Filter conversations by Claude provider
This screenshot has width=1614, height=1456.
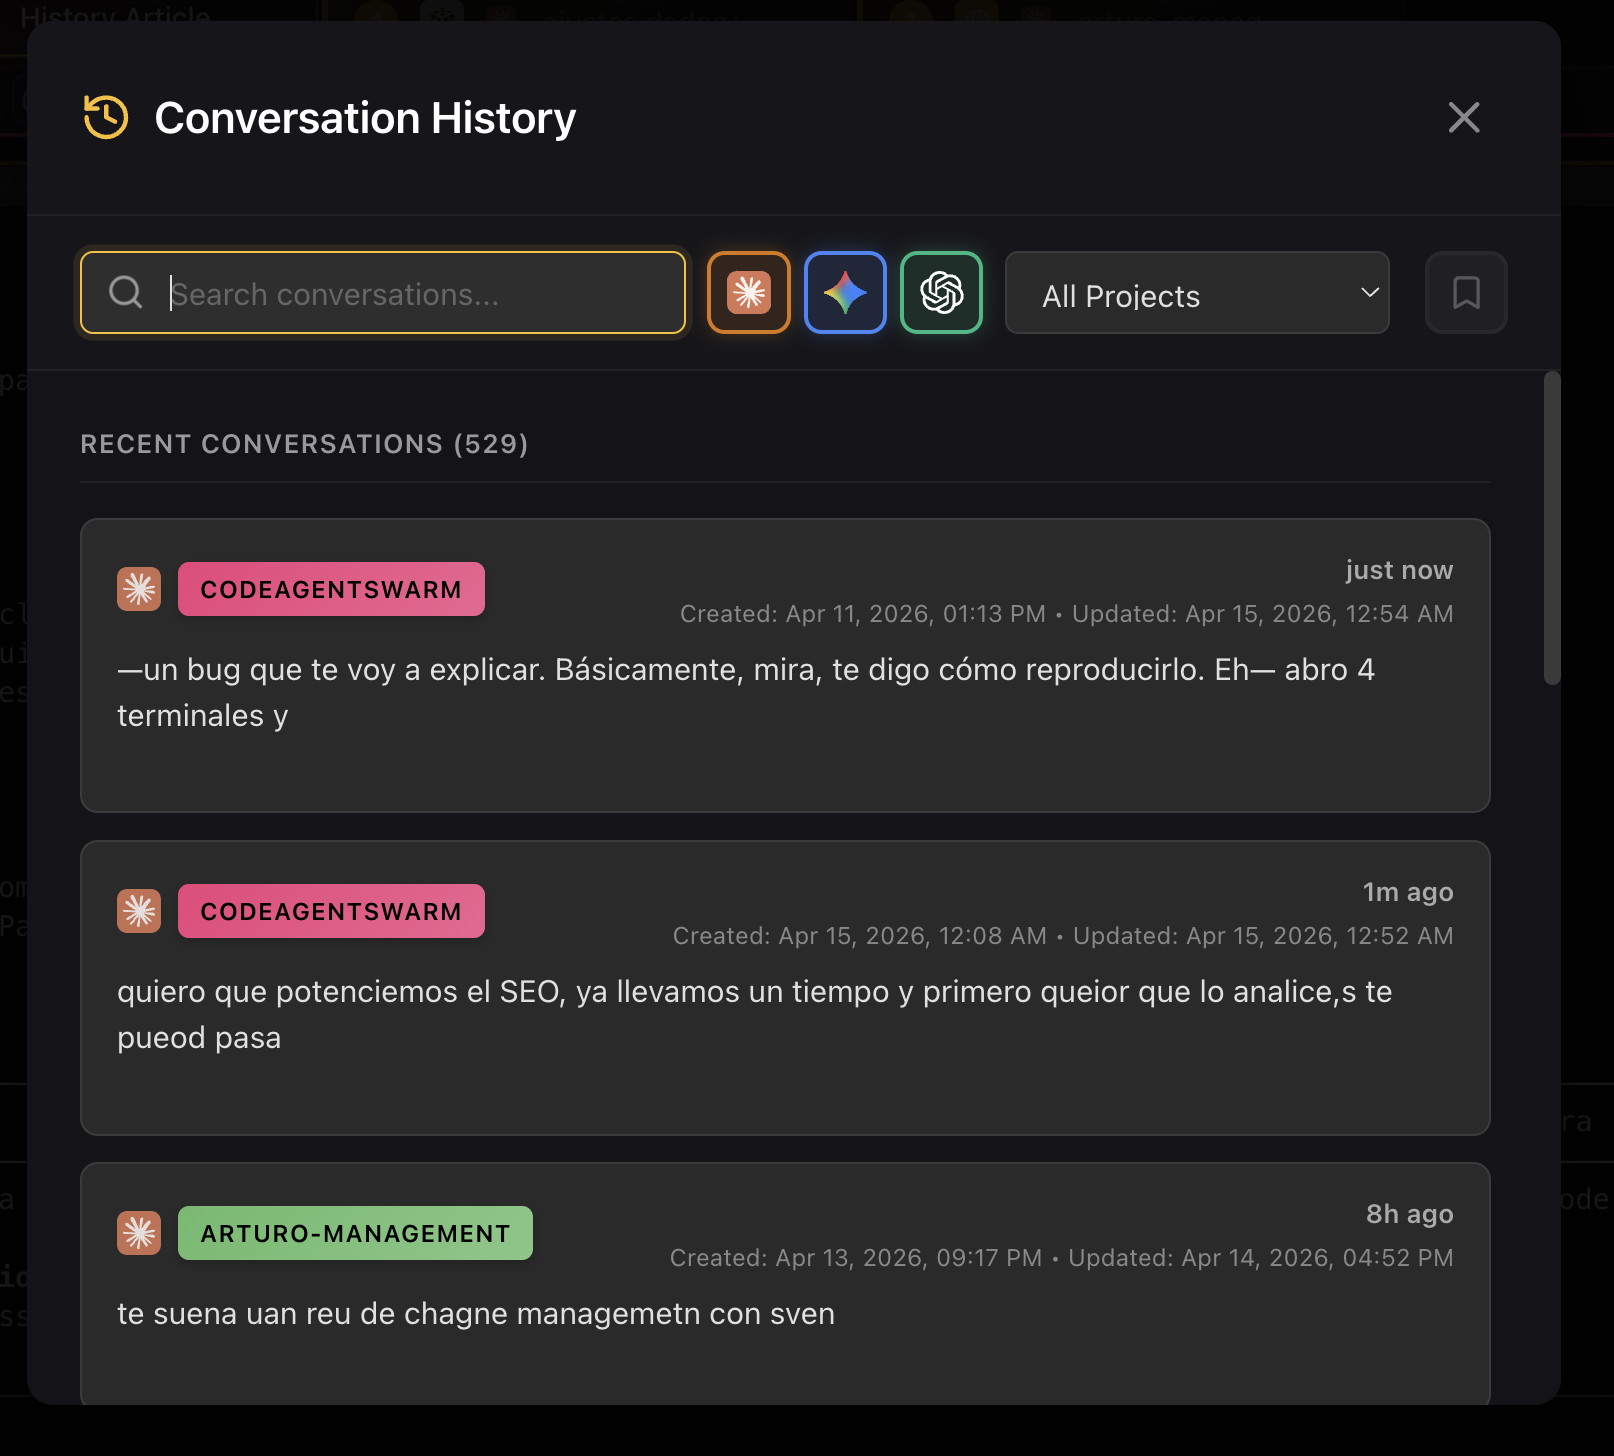(748, 292)
